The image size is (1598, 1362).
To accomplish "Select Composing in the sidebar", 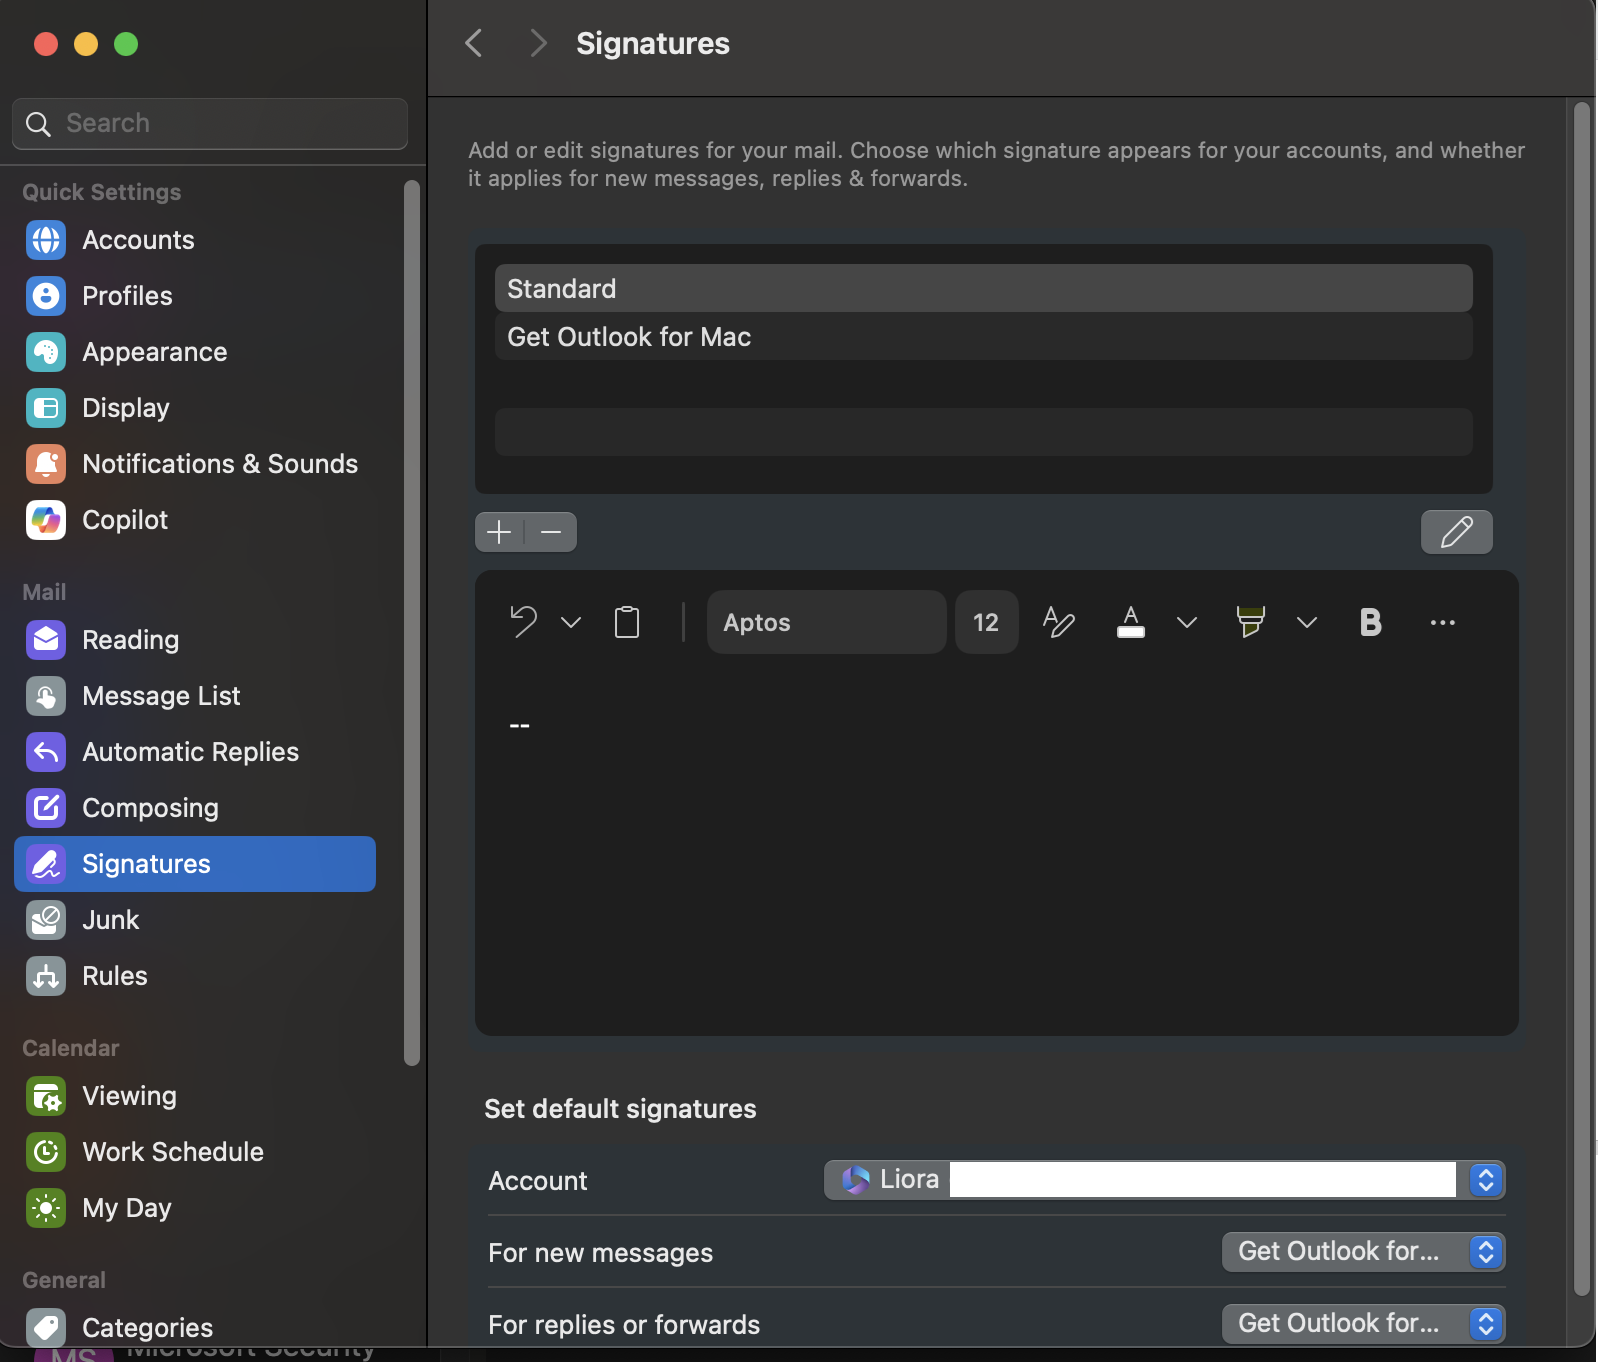I will click(x=195, y=808).
